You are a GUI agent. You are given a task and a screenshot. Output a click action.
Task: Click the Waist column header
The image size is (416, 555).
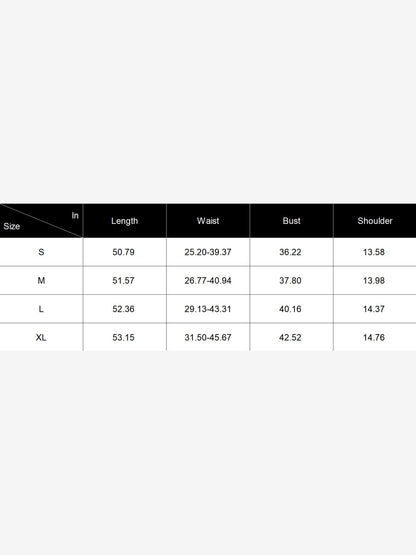point(208,221)
